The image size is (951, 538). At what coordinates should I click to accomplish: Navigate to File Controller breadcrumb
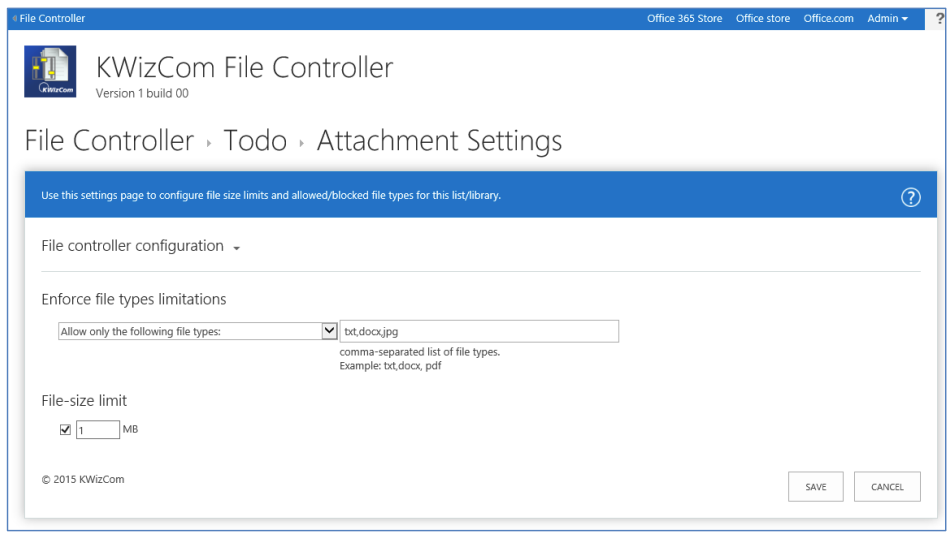tap(109, 141)
